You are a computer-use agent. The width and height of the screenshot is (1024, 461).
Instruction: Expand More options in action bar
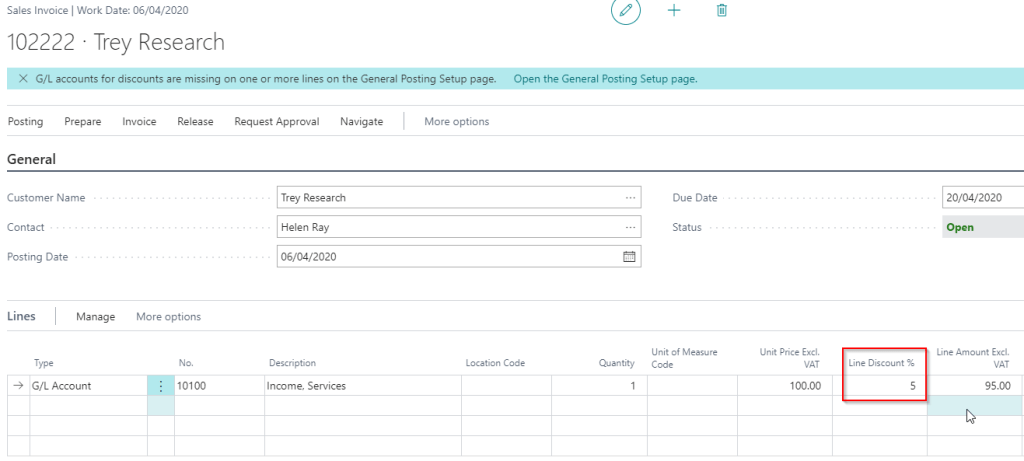pyautogui.click(x=457, y=122)
